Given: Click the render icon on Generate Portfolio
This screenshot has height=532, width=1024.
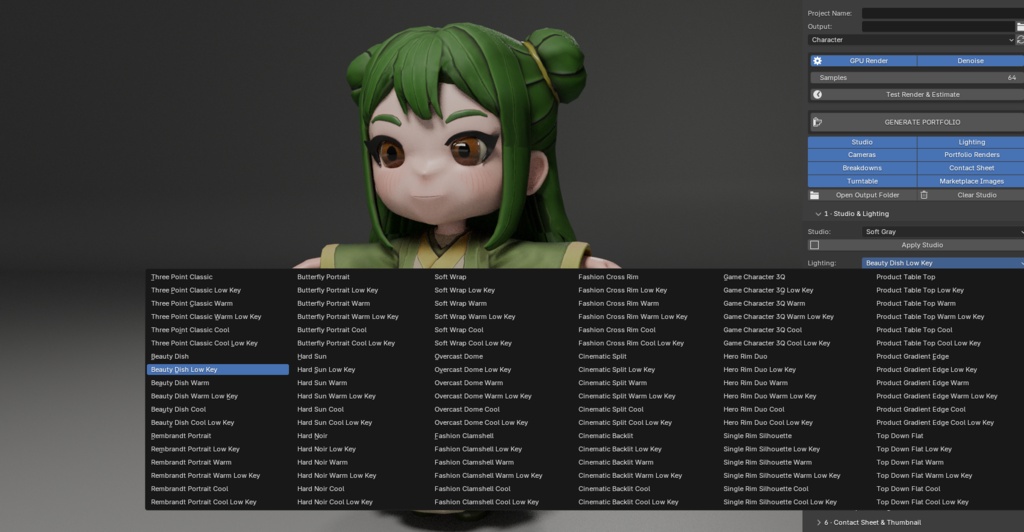Looking at the screenshot, I should (817, 122).
